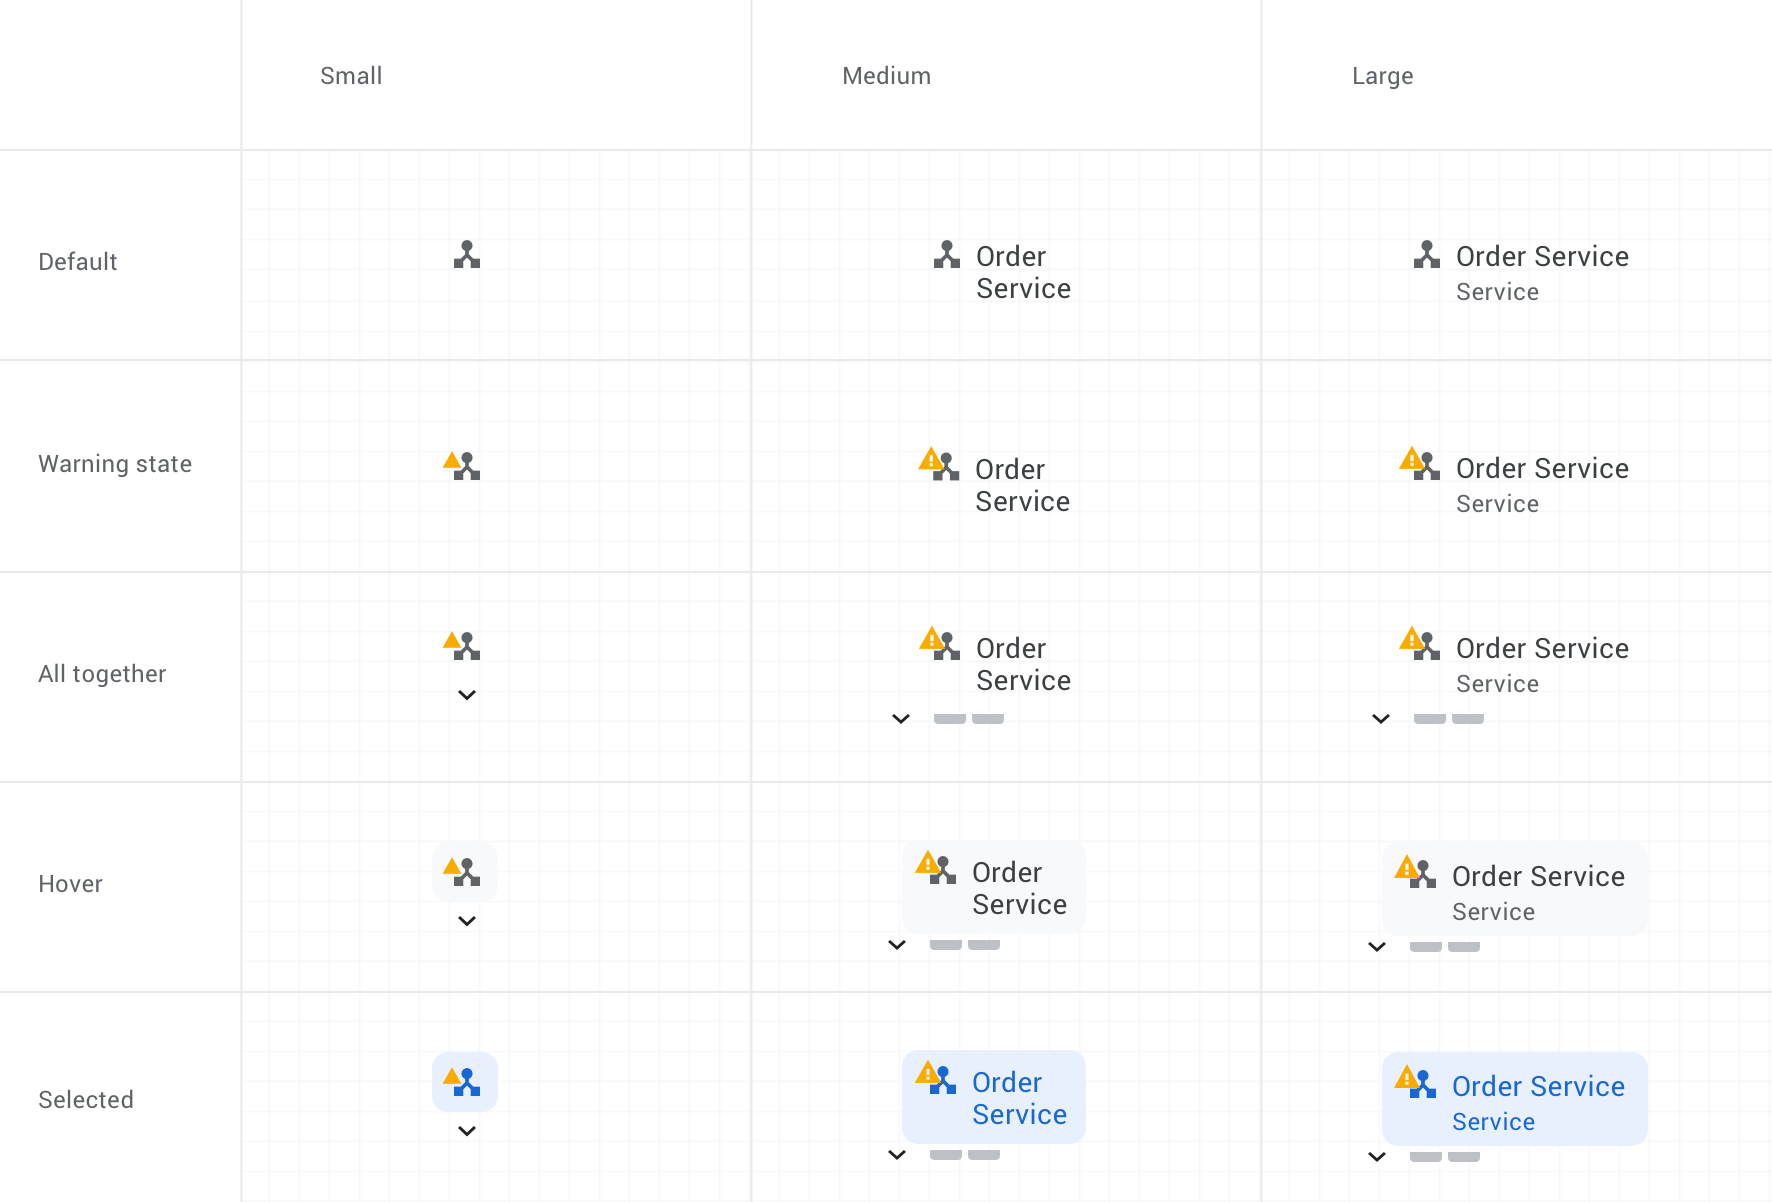
Task: Click the warning triangle on Medium Warning state node
Action: (x=930, y=460)
